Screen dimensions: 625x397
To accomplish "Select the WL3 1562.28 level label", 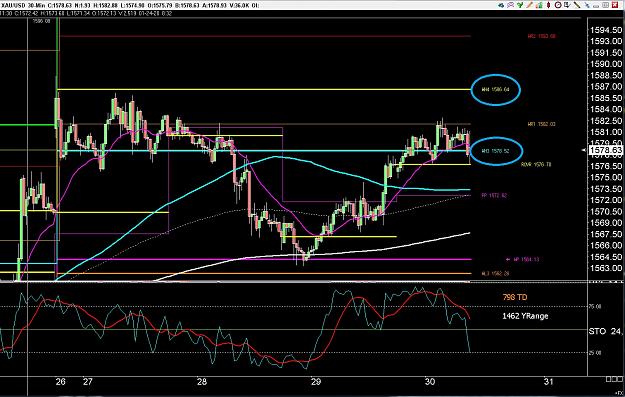I will [495, 273].
